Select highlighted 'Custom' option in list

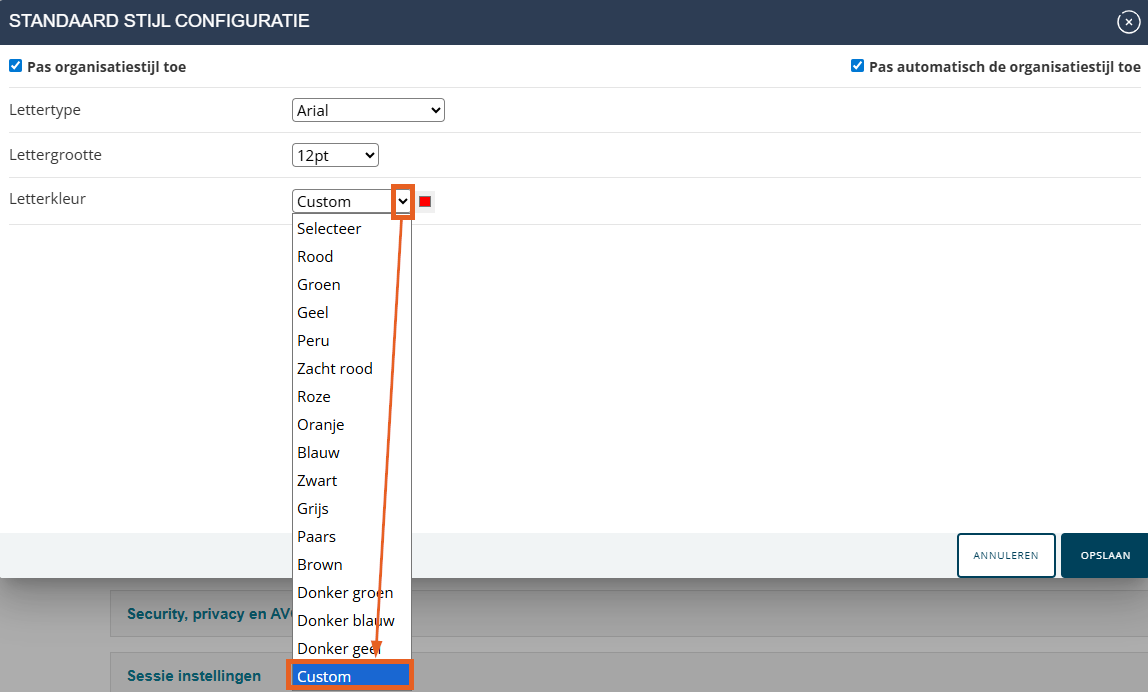pyautogui.click(x=351, y=676)
